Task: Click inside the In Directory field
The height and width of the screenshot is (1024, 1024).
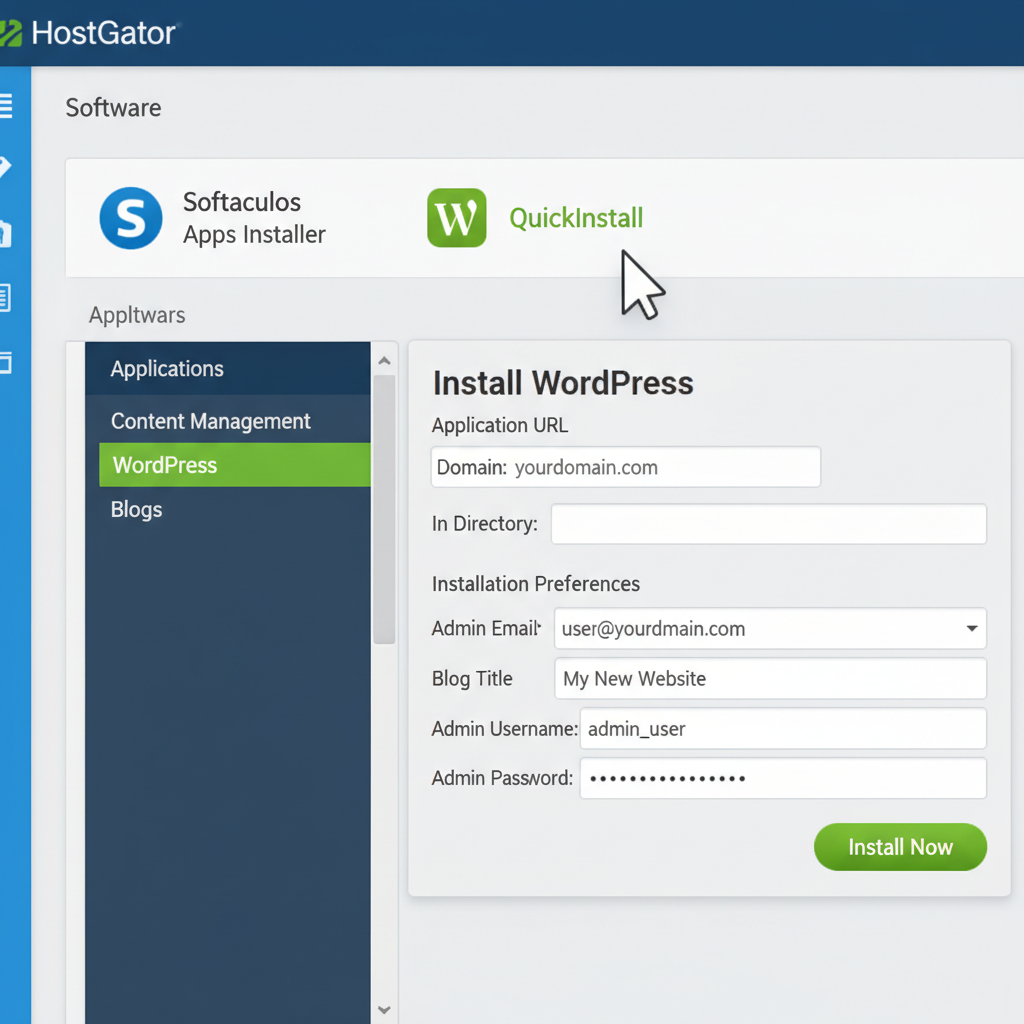Action: pyautogui.click(x=768, y=524)
